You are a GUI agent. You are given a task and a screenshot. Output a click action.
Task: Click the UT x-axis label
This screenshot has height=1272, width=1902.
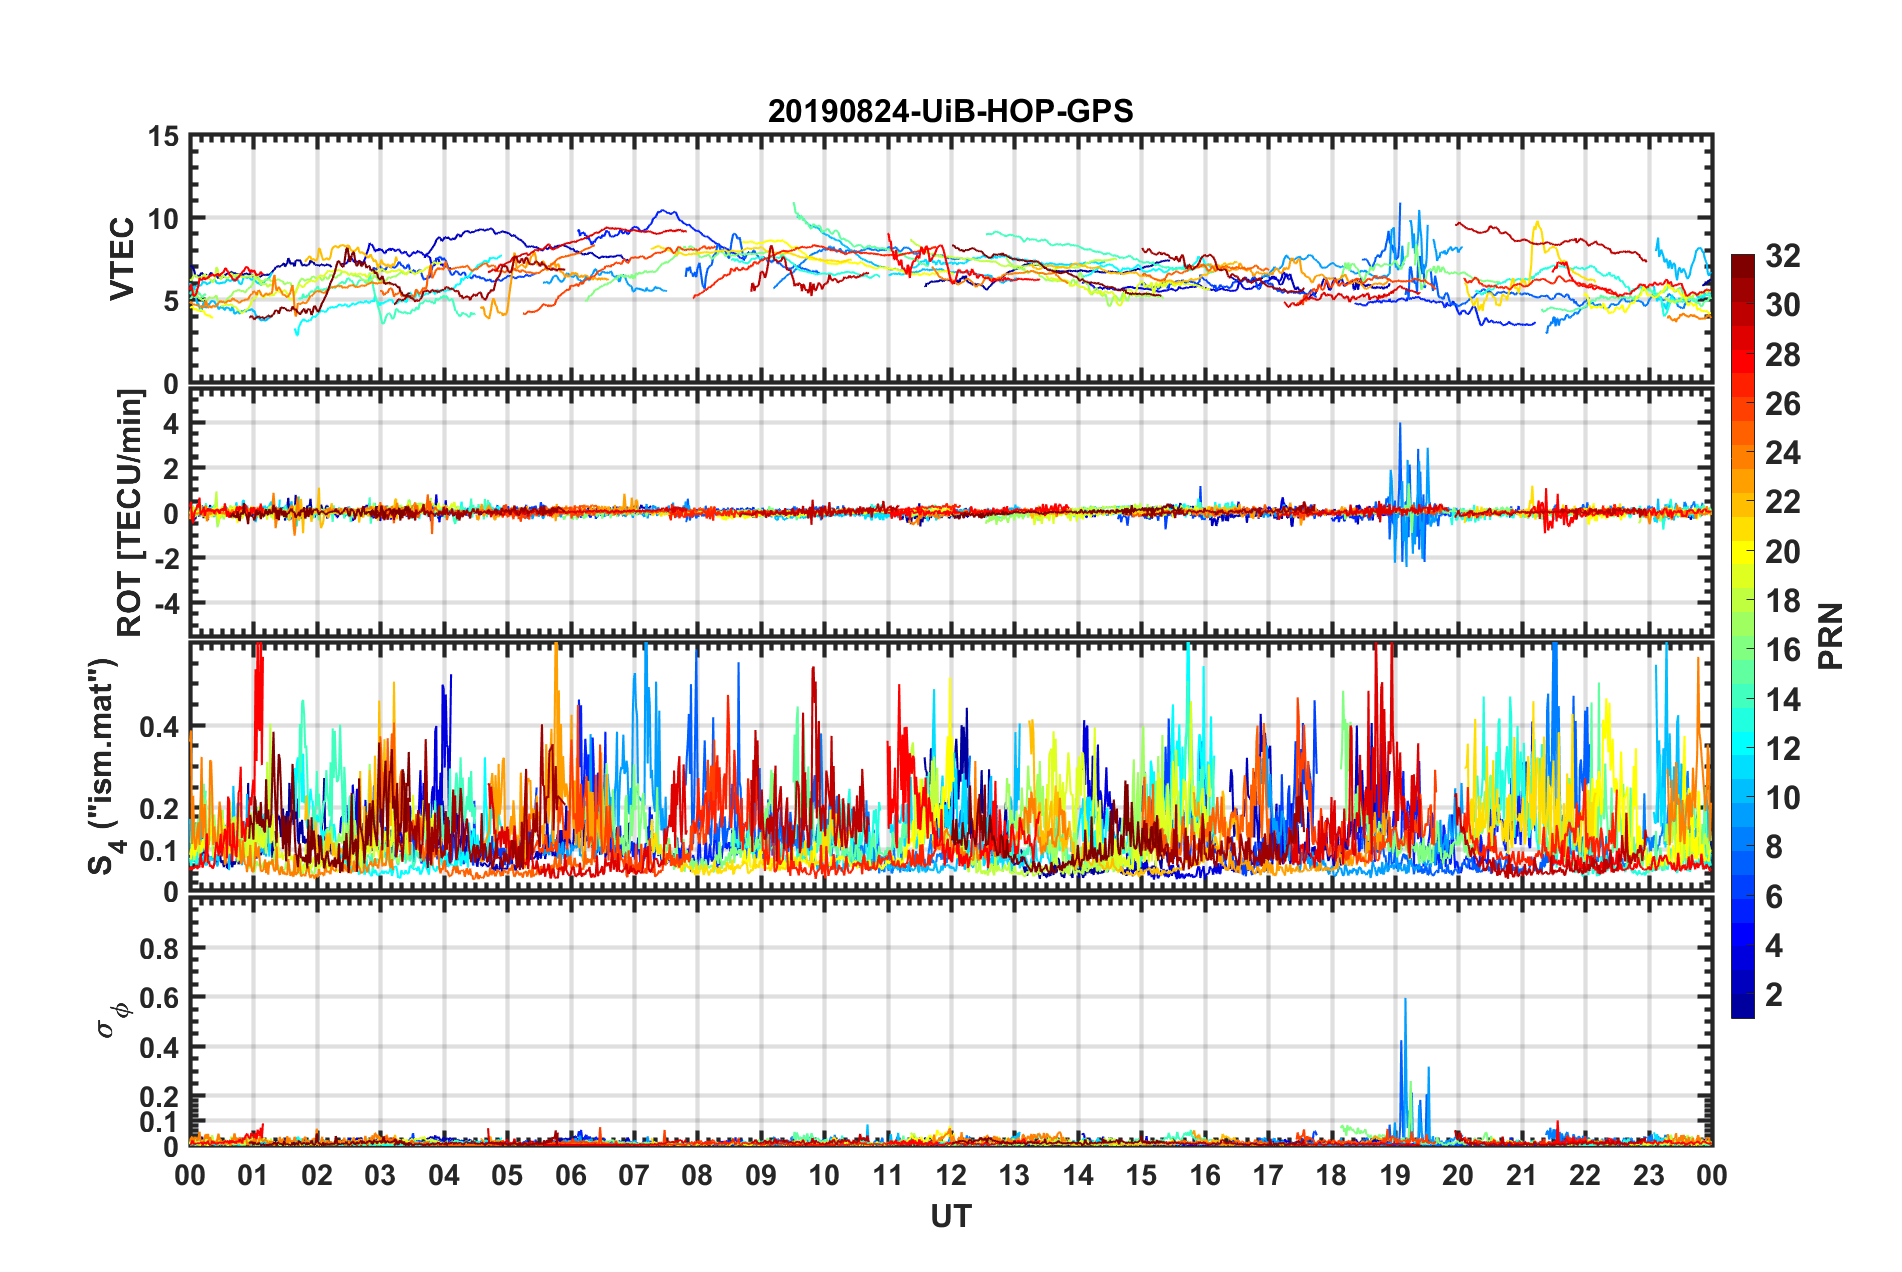pos(950,1216)
